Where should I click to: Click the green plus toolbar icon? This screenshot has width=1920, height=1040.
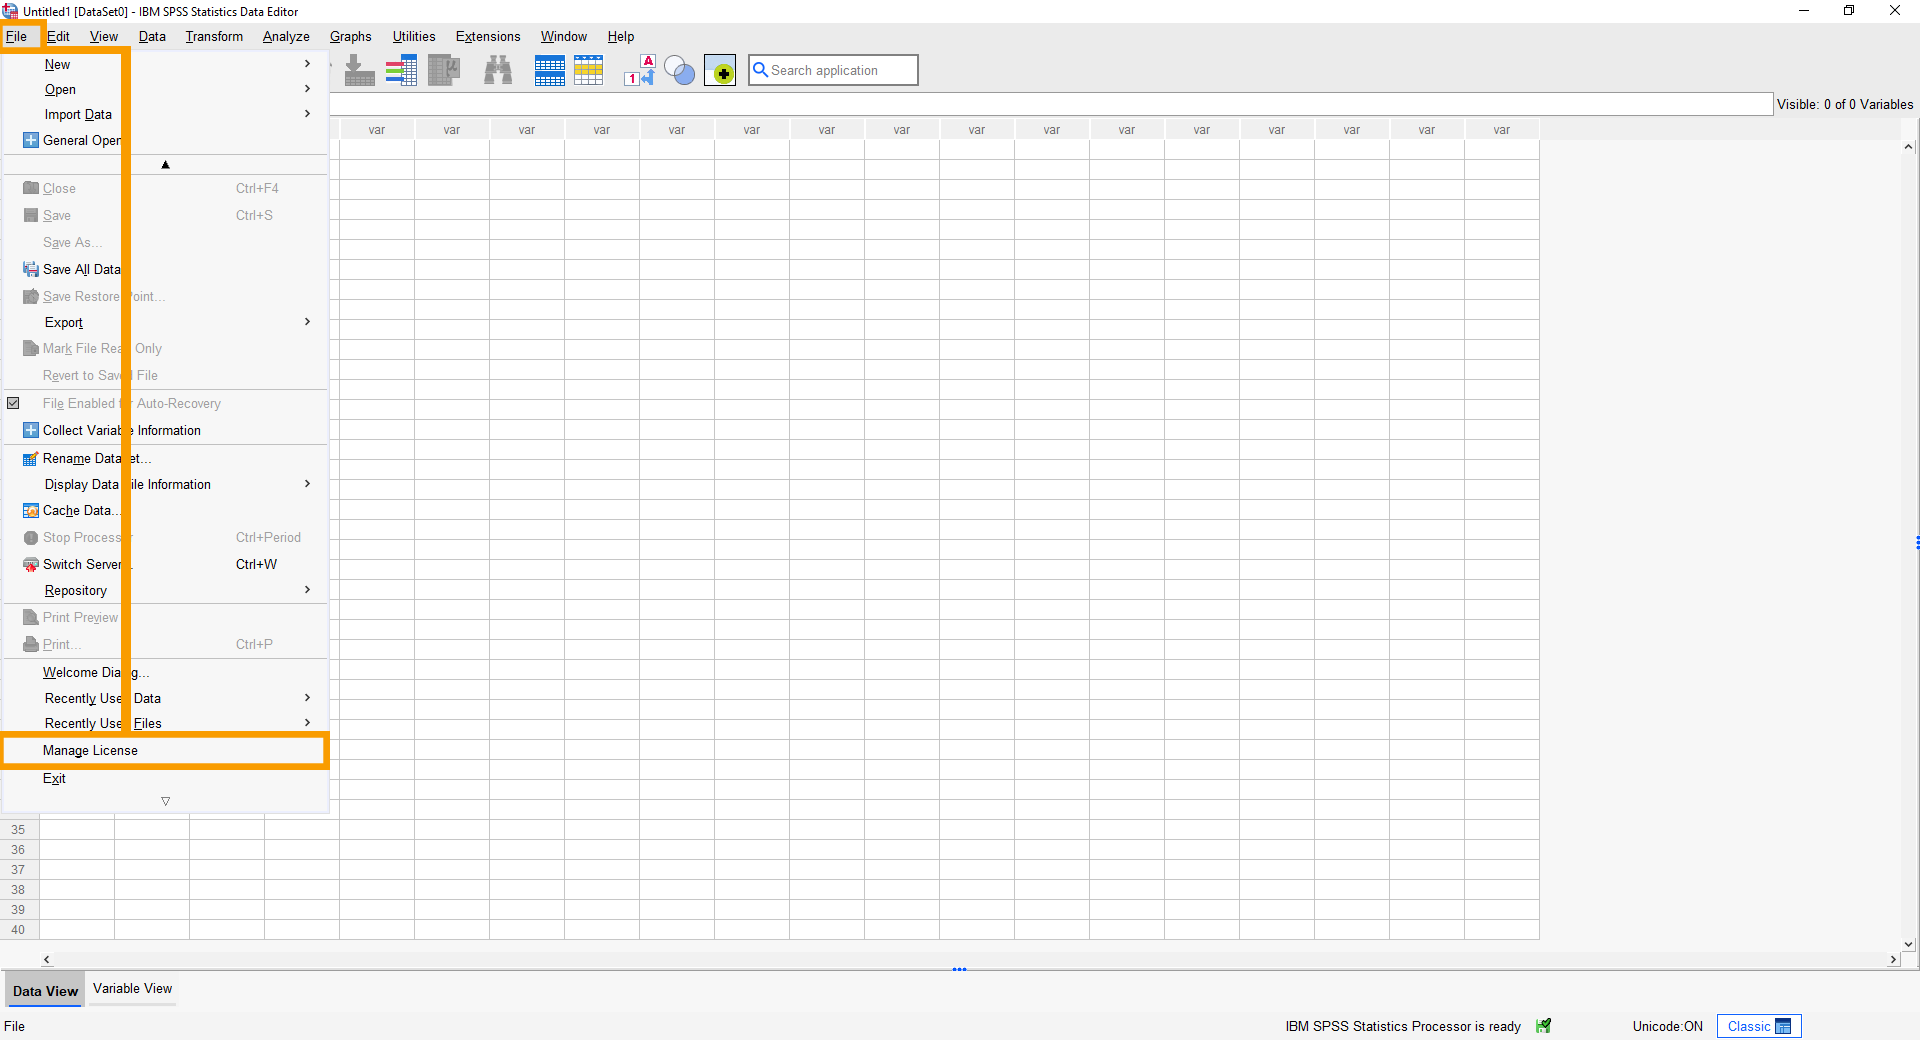(x=720, y=71)
